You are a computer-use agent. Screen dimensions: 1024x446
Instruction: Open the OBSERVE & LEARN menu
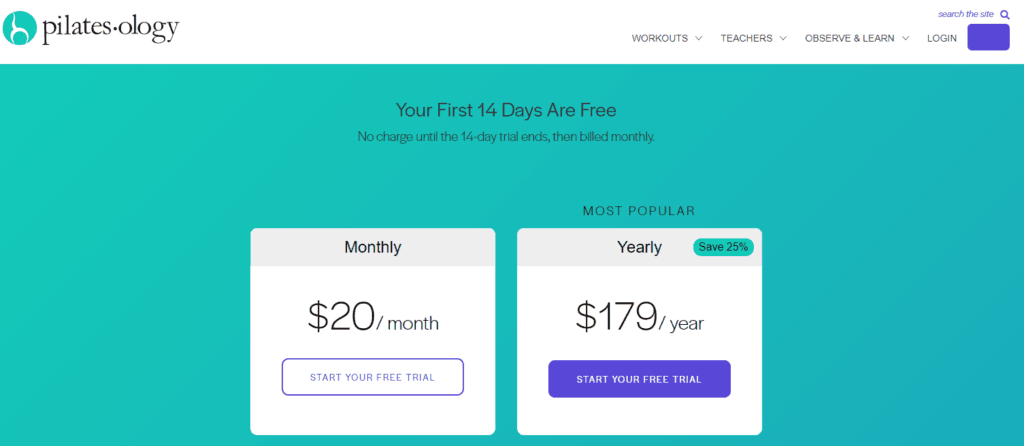[x=849, y=38]
